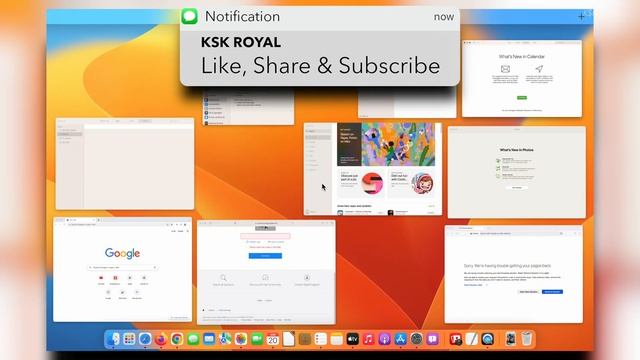Open Photos app in the Dock
The image size is (640, 360).
click(x=241, y=339)
